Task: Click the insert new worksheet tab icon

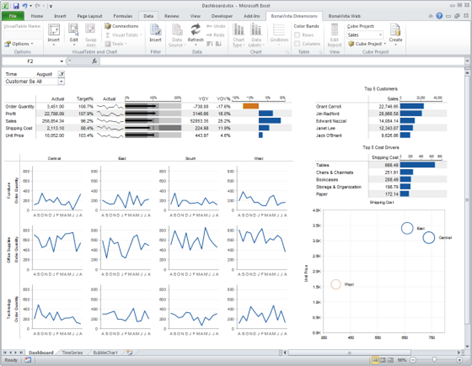Action: 130,352
